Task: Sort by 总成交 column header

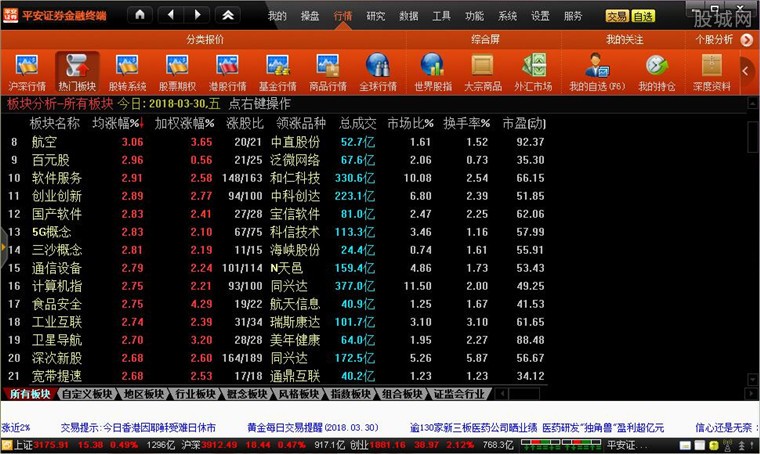Action: (x=358, y=124)
